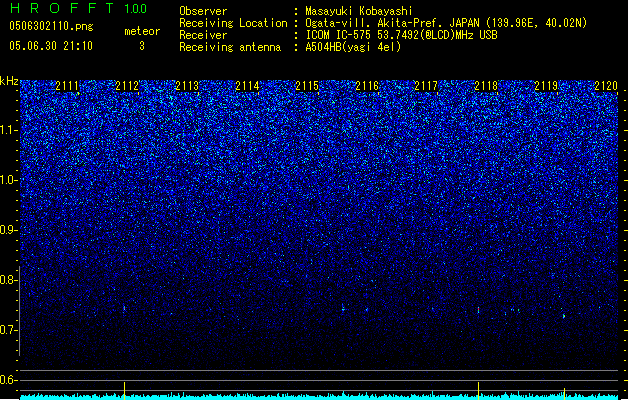The width and height of the screenshot is (629, 400).
Task: Click the 2112 time axis label
Action: 127,86
